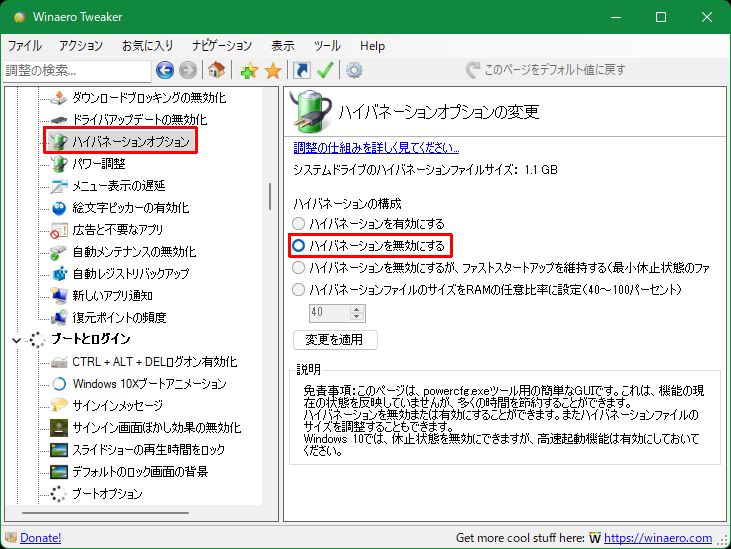Open the Donate! link
Screen dimensions: 731x549
pos(40,538)
